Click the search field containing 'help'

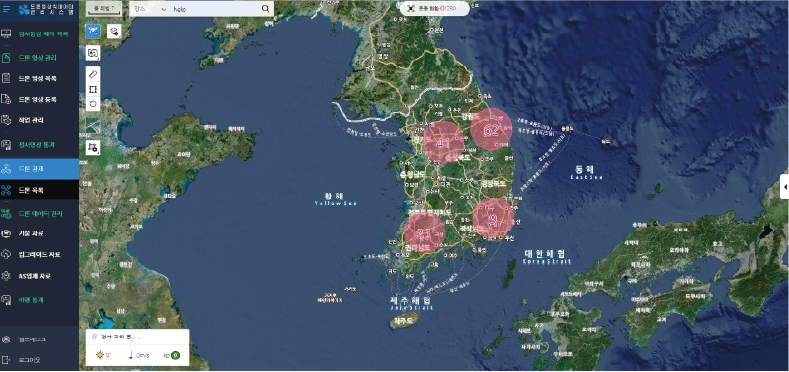click(214, 9)
